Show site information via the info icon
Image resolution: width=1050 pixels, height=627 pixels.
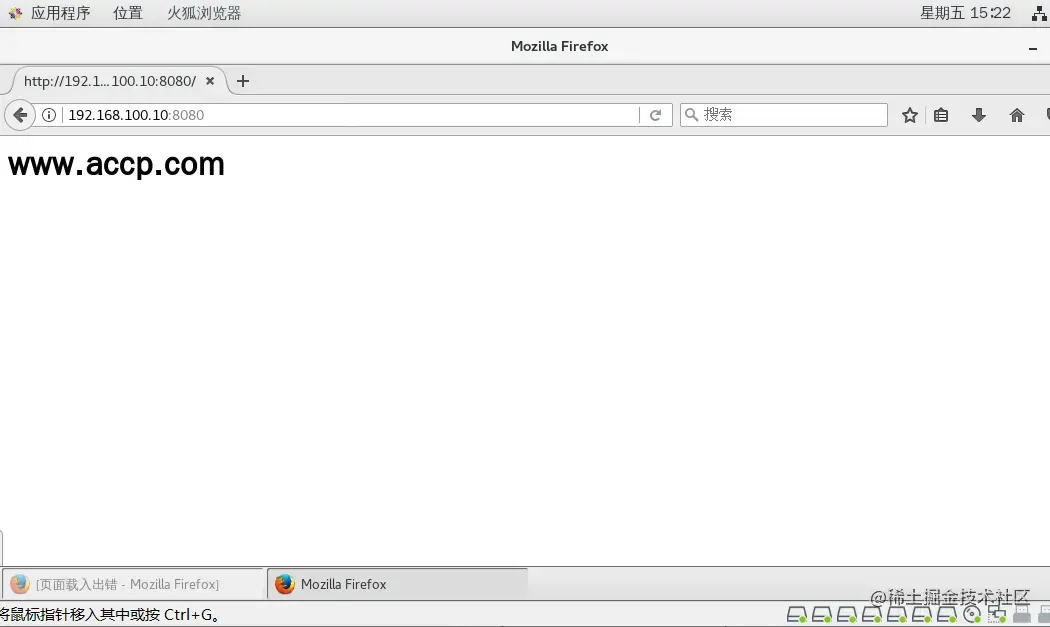[49, 115]
